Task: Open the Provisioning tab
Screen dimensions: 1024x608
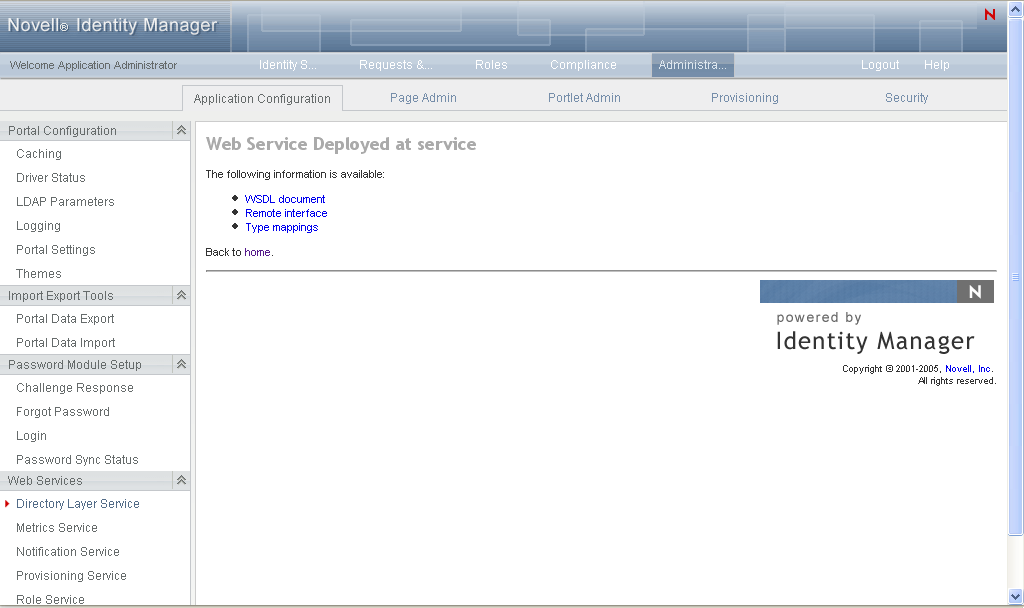Action: coord(744,97)
